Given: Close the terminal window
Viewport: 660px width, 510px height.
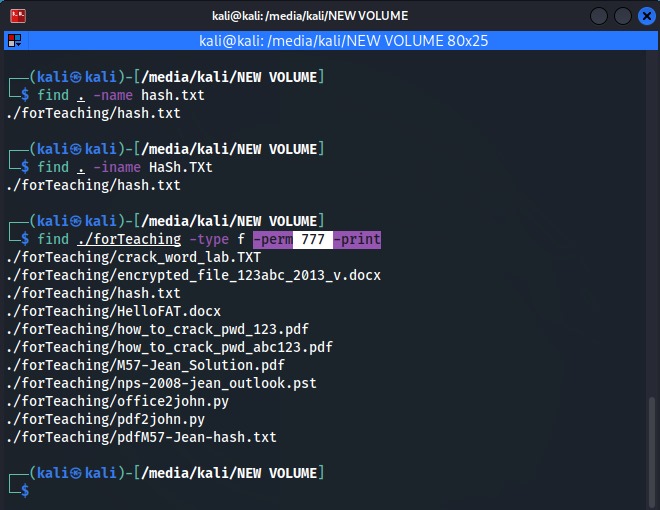Looking at the screenshot, I should 647,16.
